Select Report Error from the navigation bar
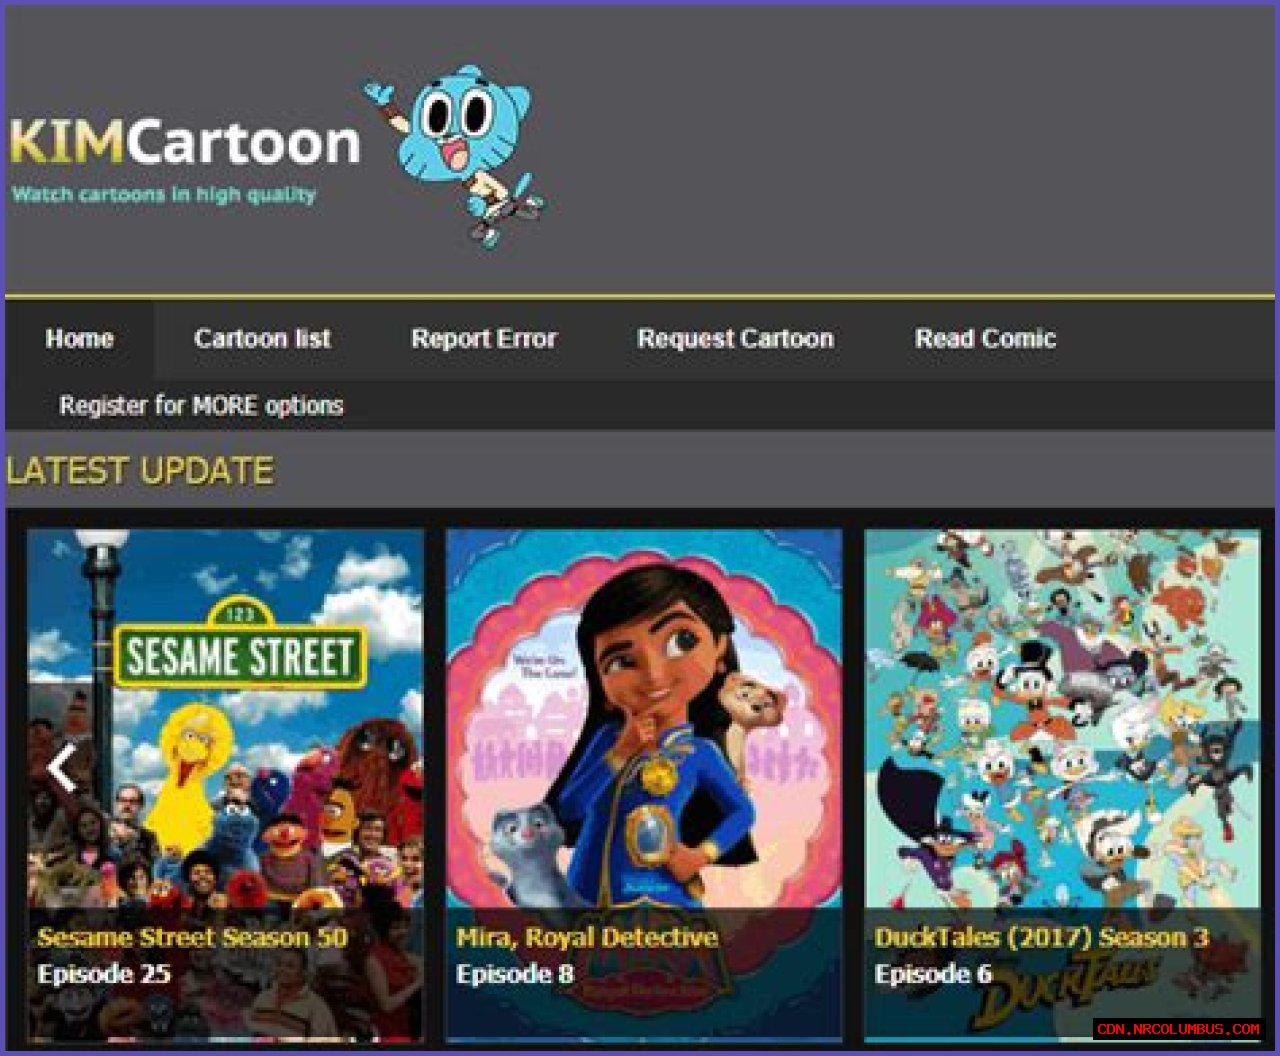1280x1056 pixels. 484,339
